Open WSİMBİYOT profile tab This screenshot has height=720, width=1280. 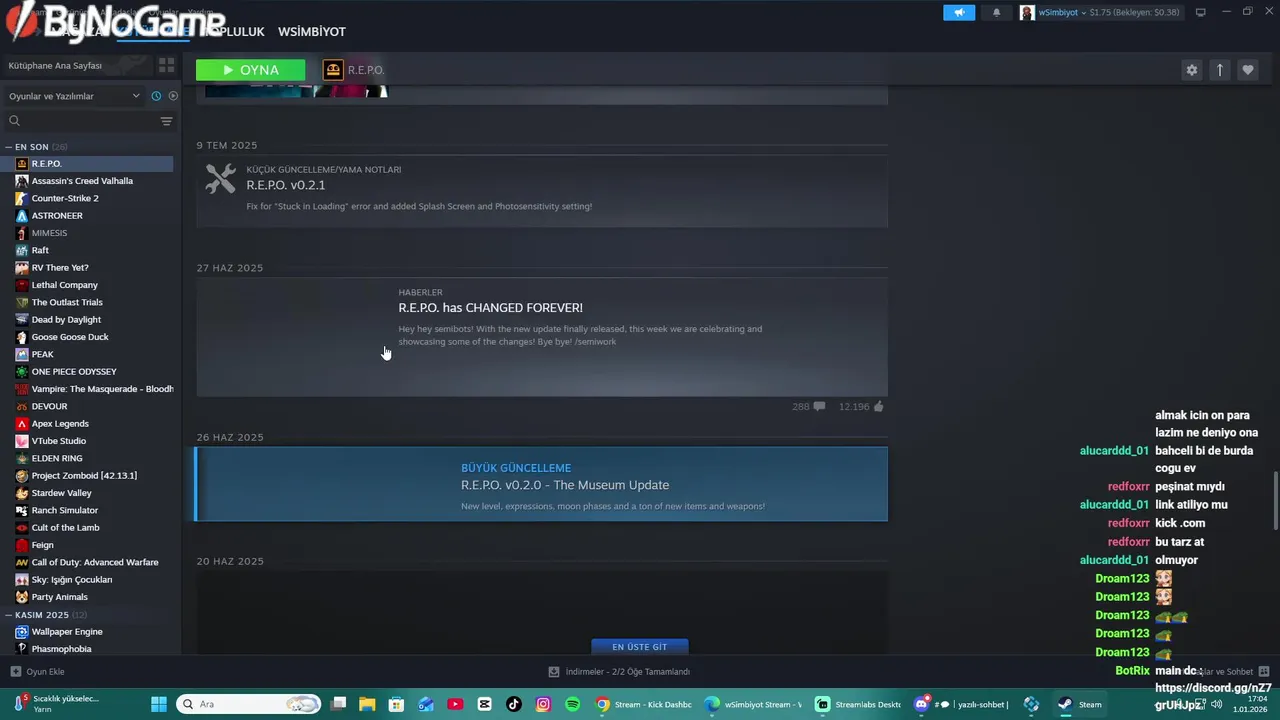tap(311, 32)
